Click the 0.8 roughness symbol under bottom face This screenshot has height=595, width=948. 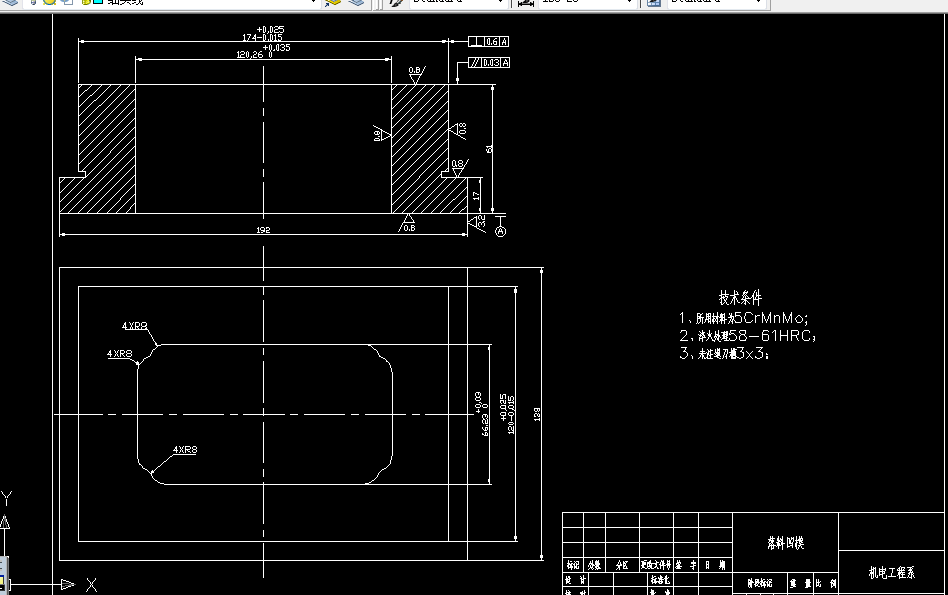pos(407,223)
